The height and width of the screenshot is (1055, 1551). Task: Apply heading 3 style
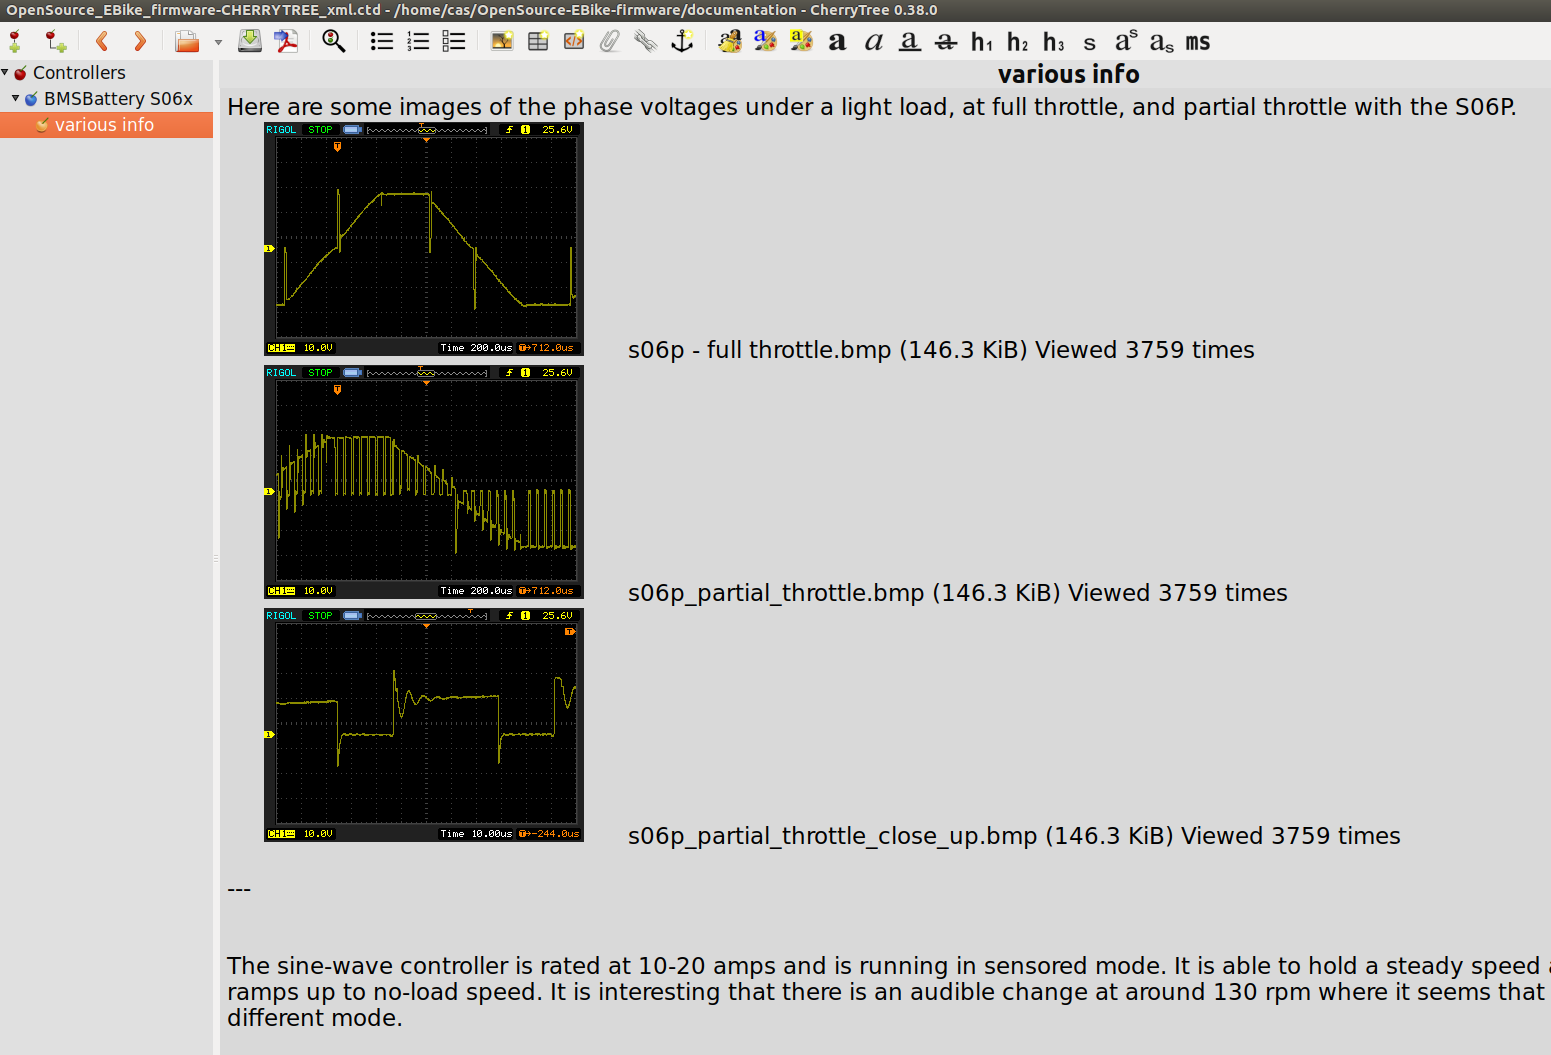coord(1054,42)
